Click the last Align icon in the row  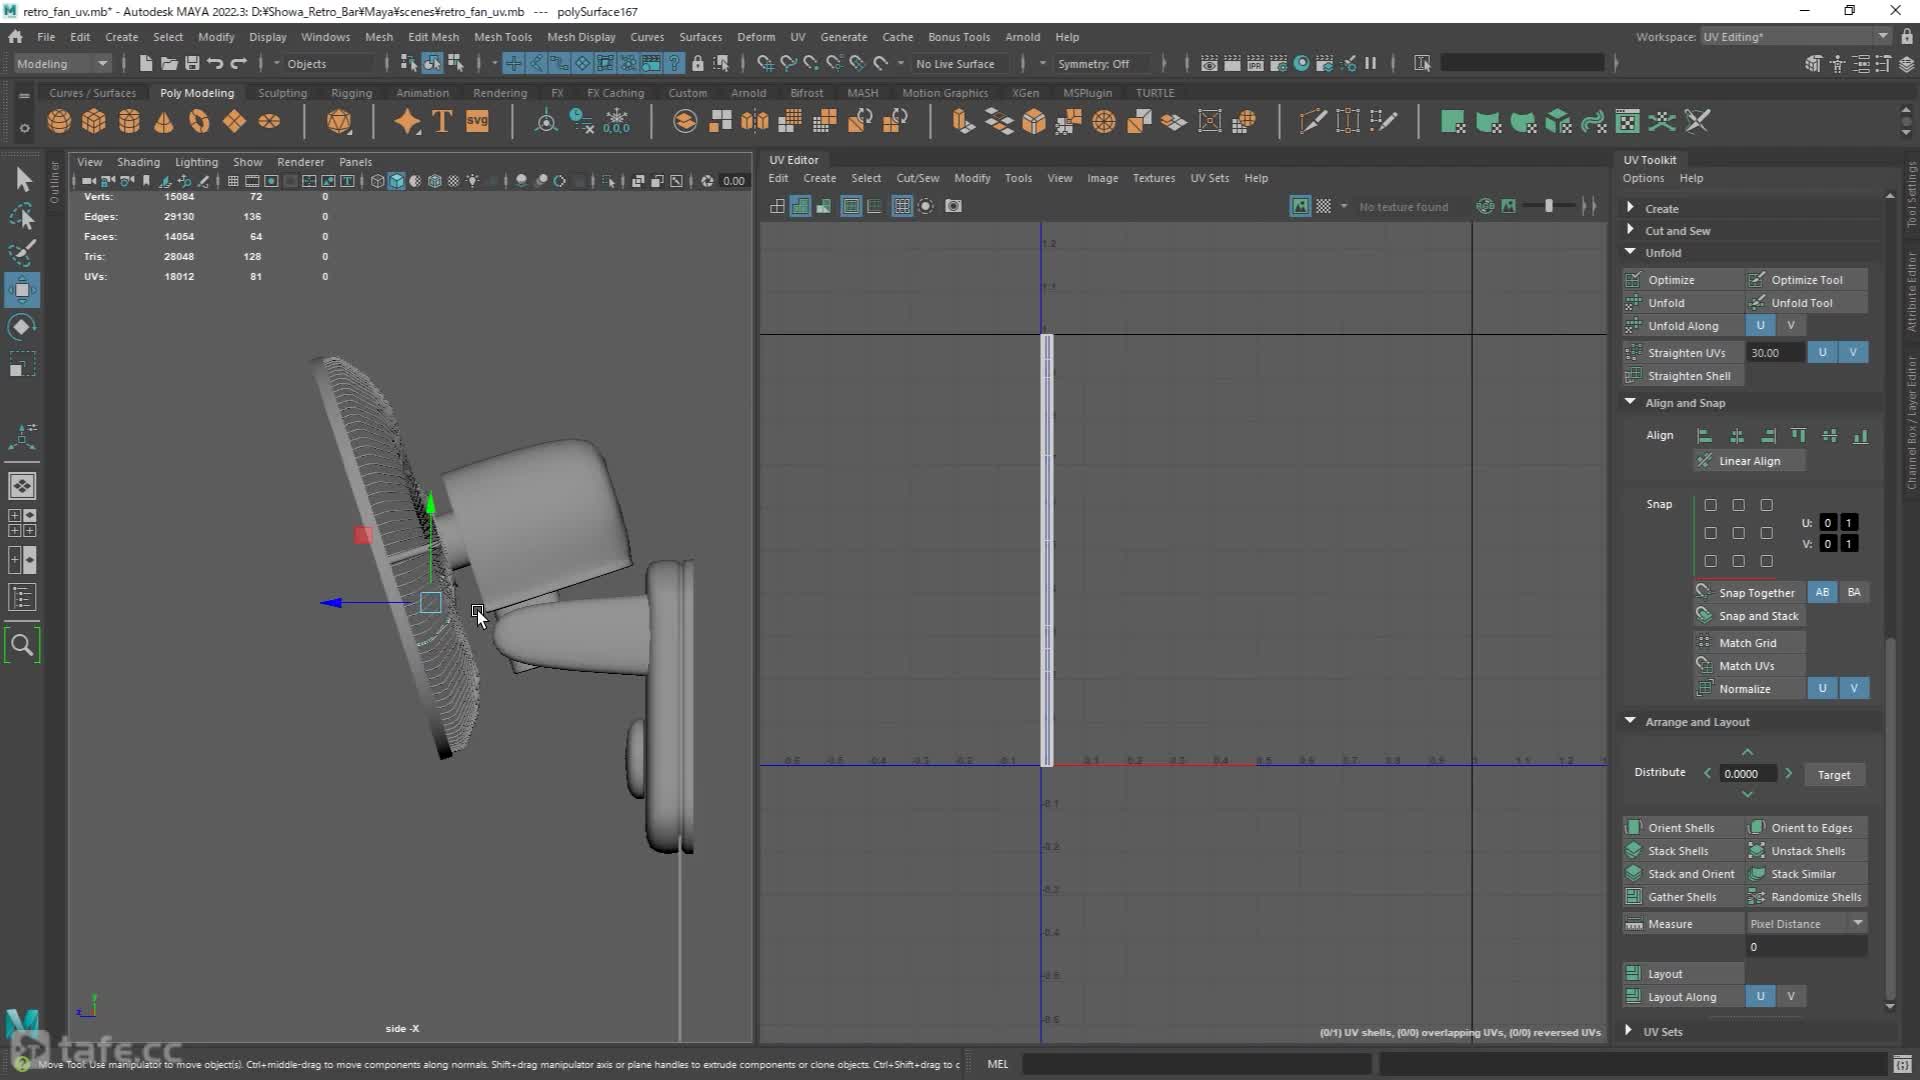(1860, 436)
